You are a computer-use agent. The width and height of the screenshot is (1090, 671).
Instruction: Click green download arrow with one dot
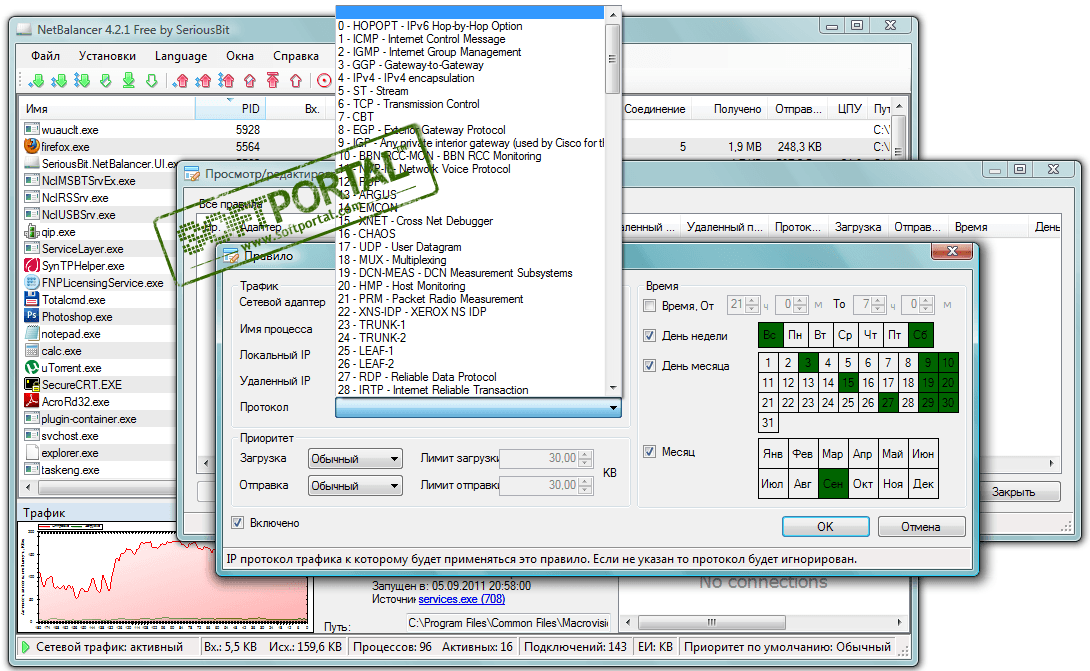36,81
